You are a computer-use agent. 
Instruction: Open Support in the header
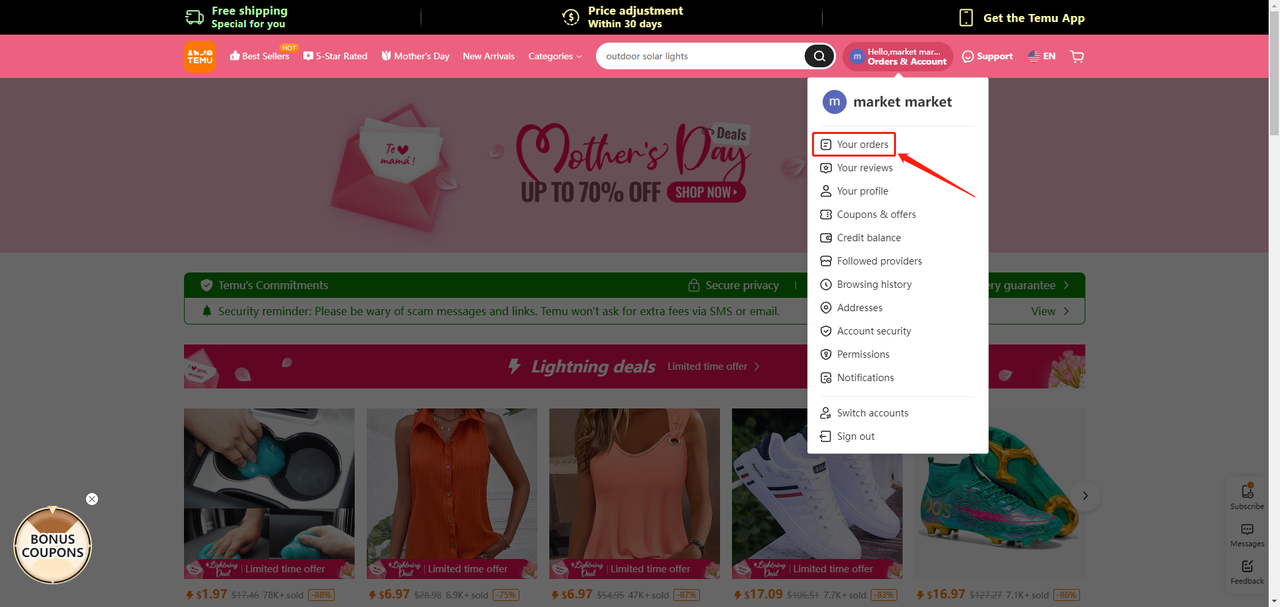987,56
